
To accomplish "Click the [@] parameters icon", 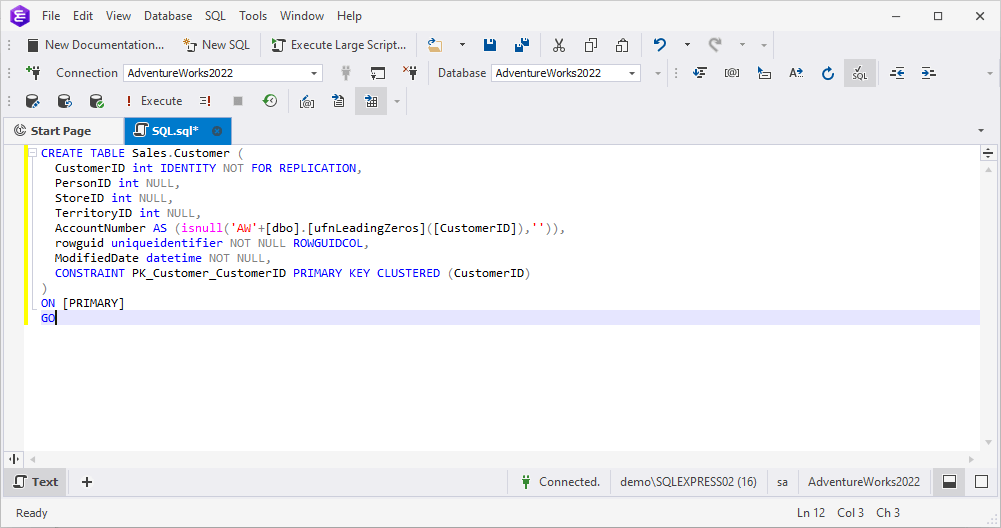I will coord(732,73).
